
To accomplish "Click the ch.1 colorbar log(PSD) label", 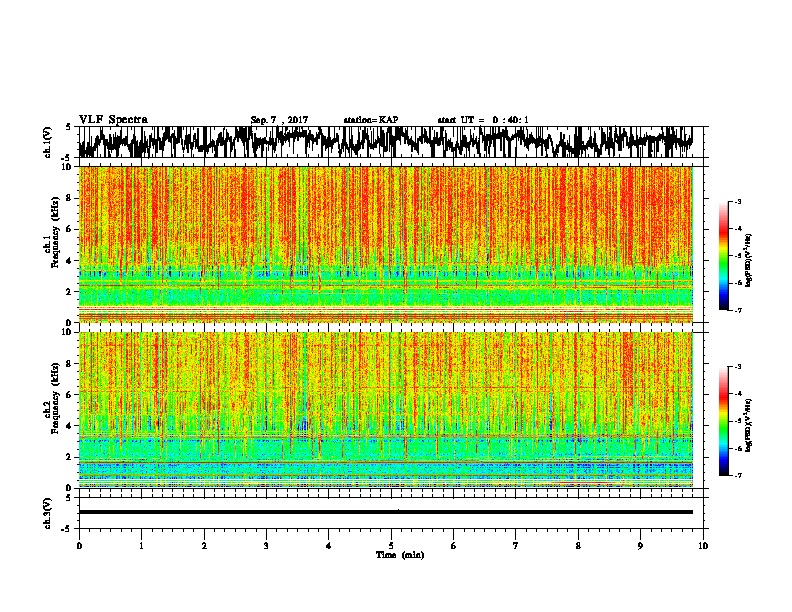I will tap(748, 261).
